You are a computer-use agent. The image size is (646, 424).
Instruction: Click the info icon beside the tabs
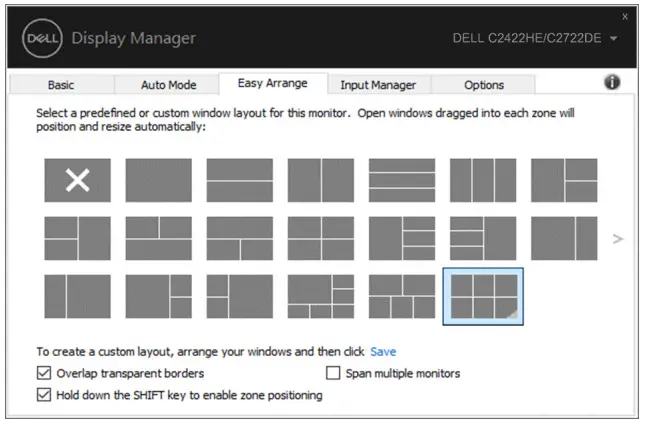[x=613, y=83]
